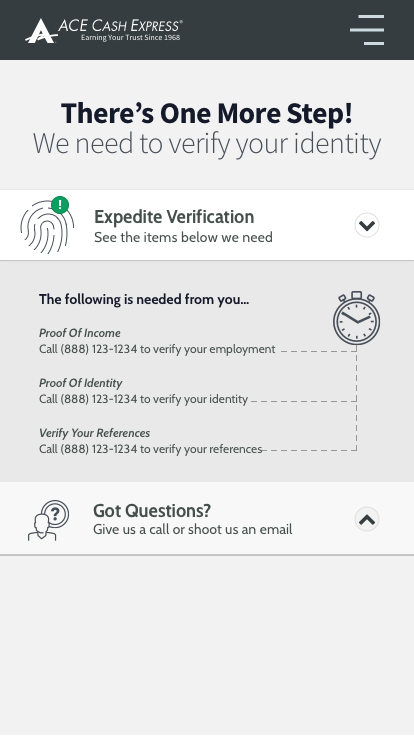414x736 pixels.
Task: Toggle the Expedite Verification section header
Action: pos(207,225)
